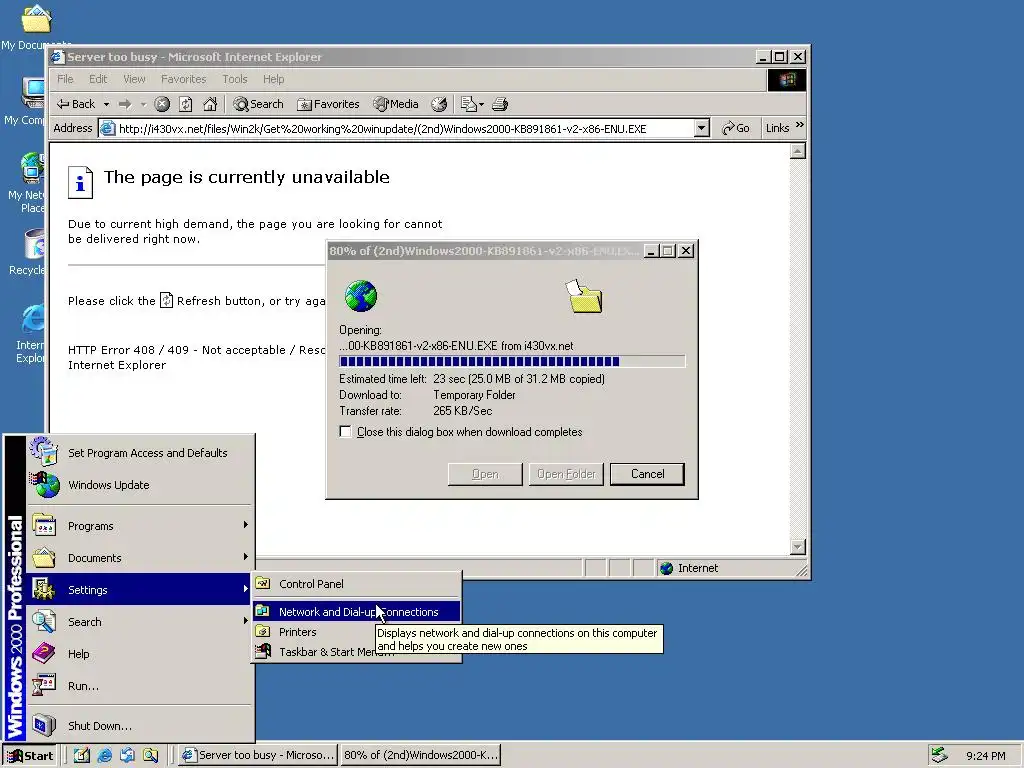This screenshot has width=1024, height=768.
Task: Open Network and Dial-up Connections
Action: tap(357, 612)
